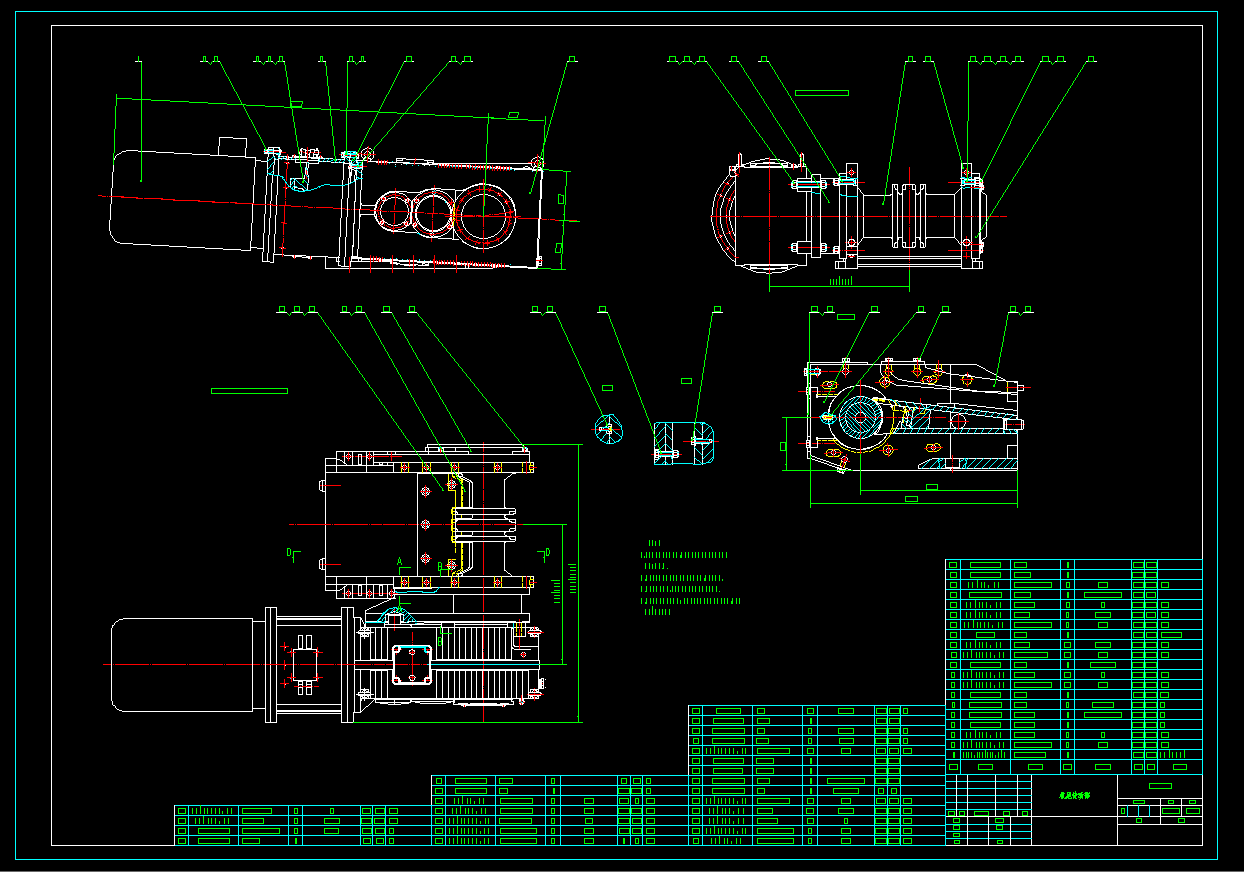This screenshot has width=1244, height=872.
Task: Select the green title text in title block
Action: click(x=1074, y=796)
